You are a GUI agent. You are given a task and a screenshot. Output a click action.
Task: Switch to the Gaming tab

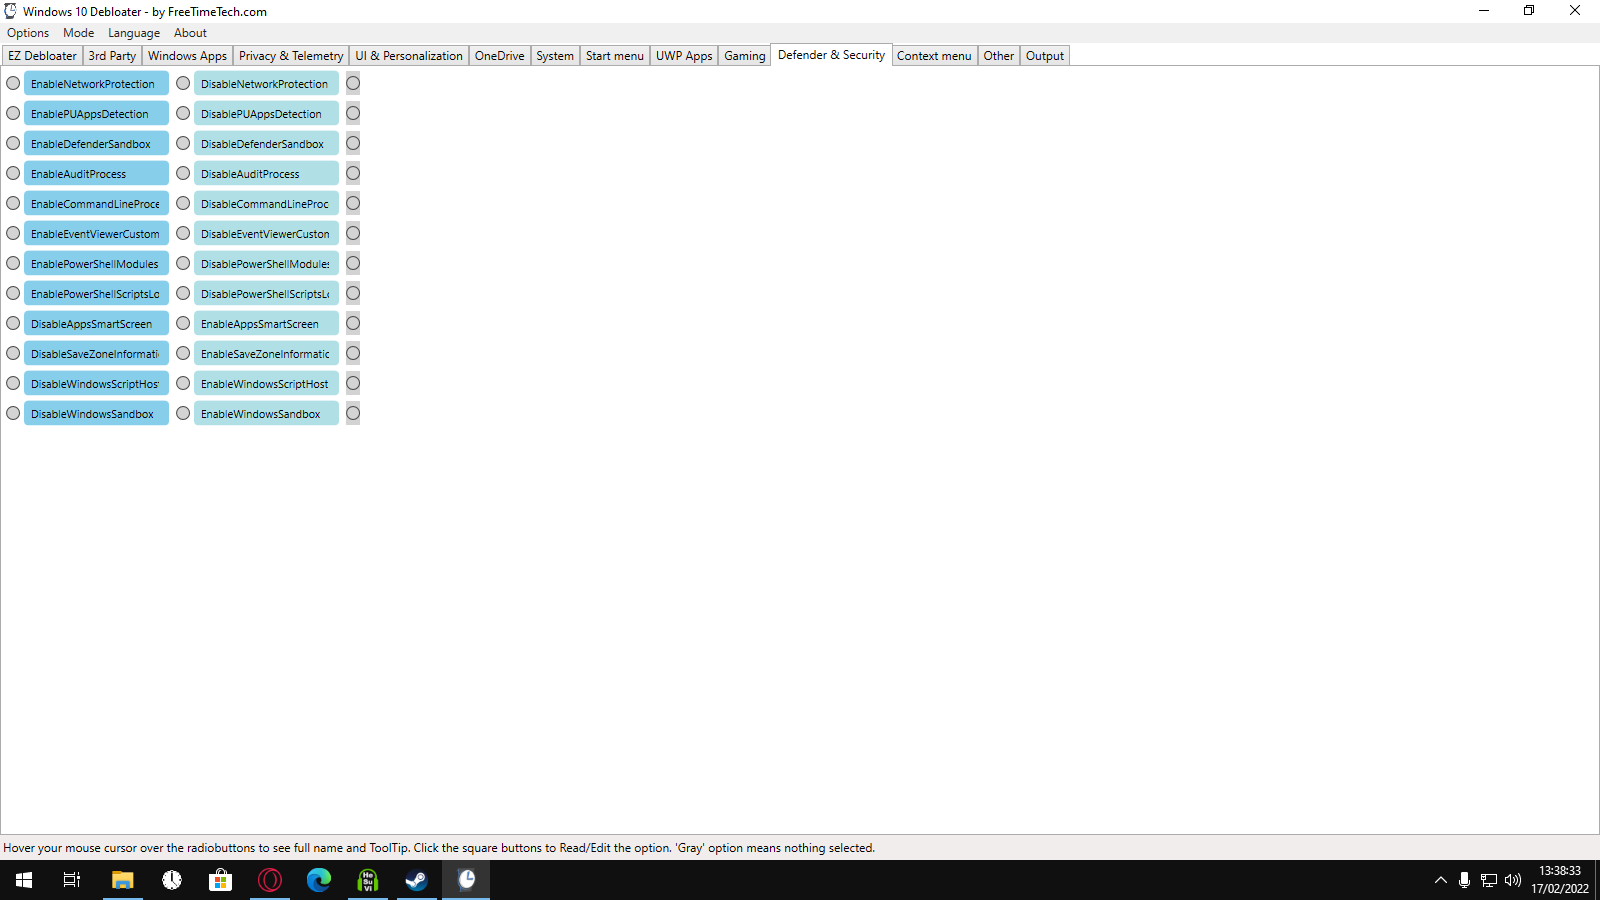(x=745, y=56)
